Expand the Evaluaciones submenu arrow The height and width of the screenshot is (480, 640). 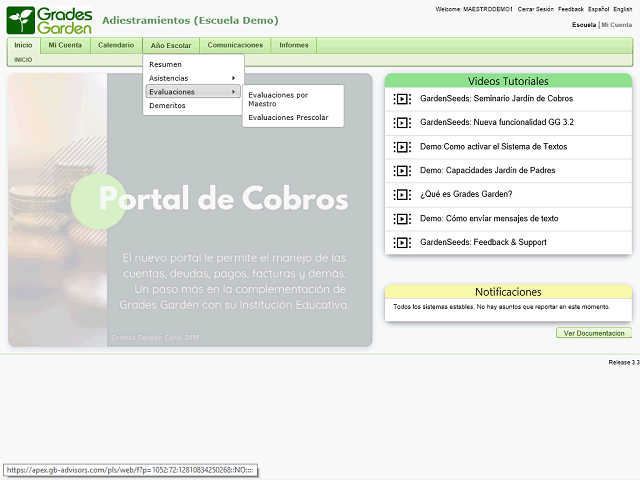(x=233, y=92)
